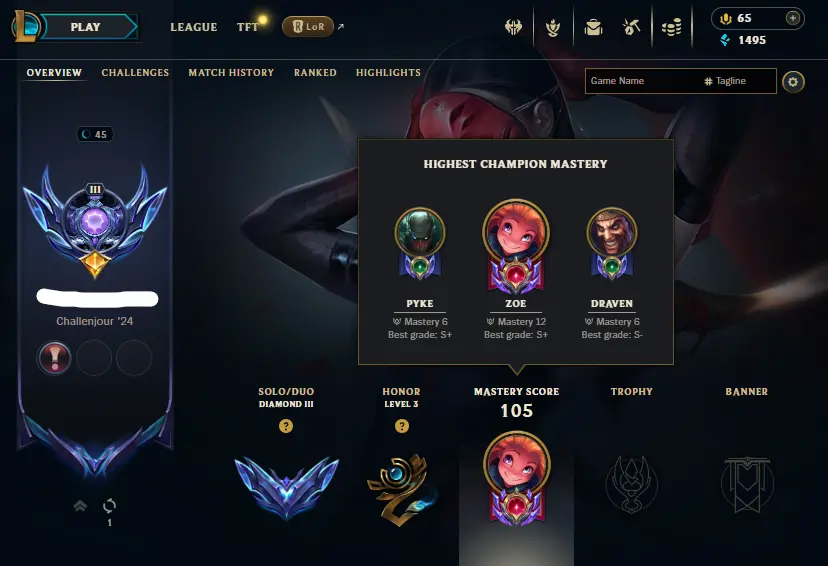Click the double chevron icon under banner
The image size is (828, 566).
[80, 506]
